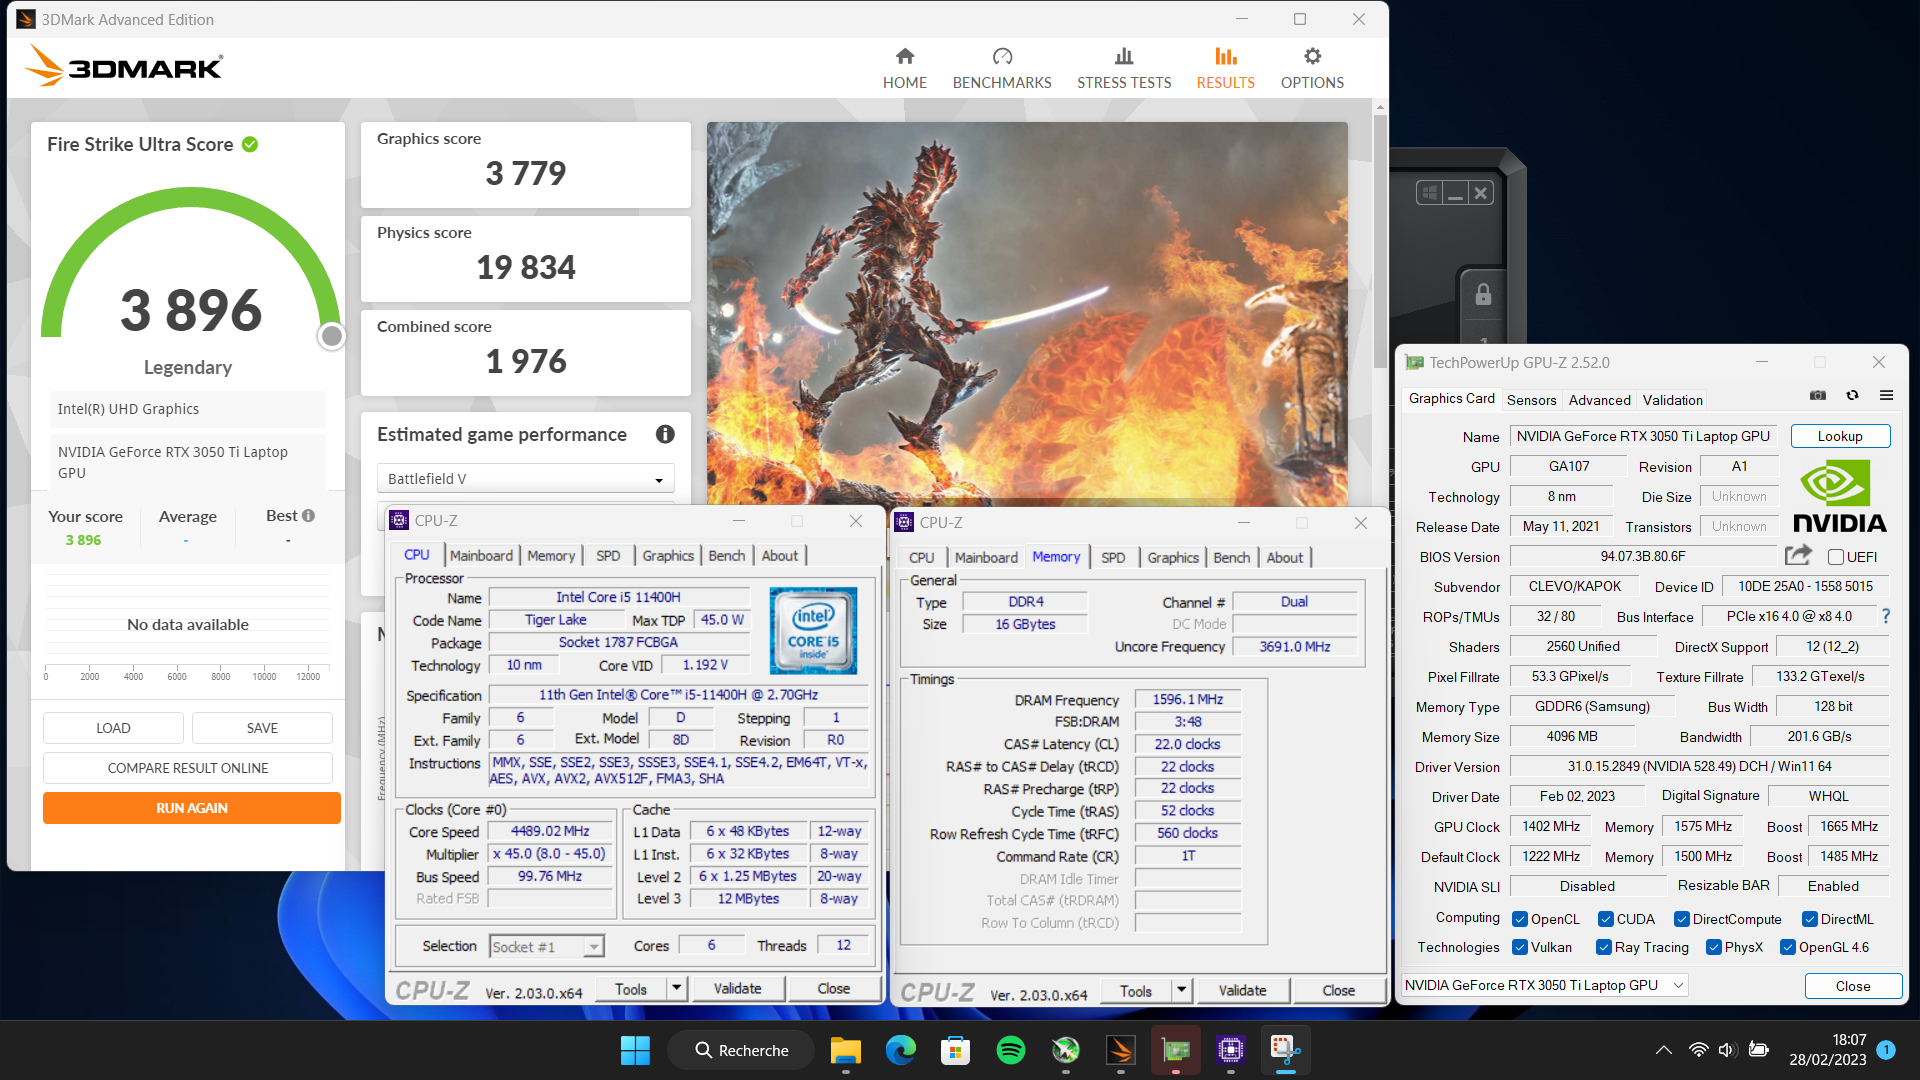Image resolution: width=1920 pixels, height=1080 pixels.
Task: Toggle the UEFI checkbox in GPU-Z
Action: pos(1836,557)
